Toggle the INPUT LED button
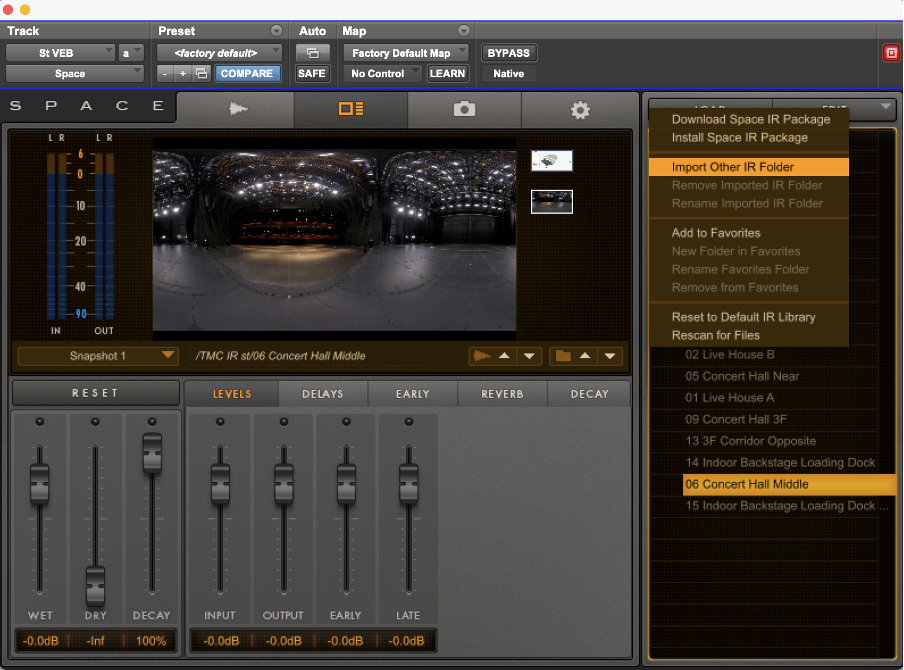This screenshot has height=670, width=904. 220,422
